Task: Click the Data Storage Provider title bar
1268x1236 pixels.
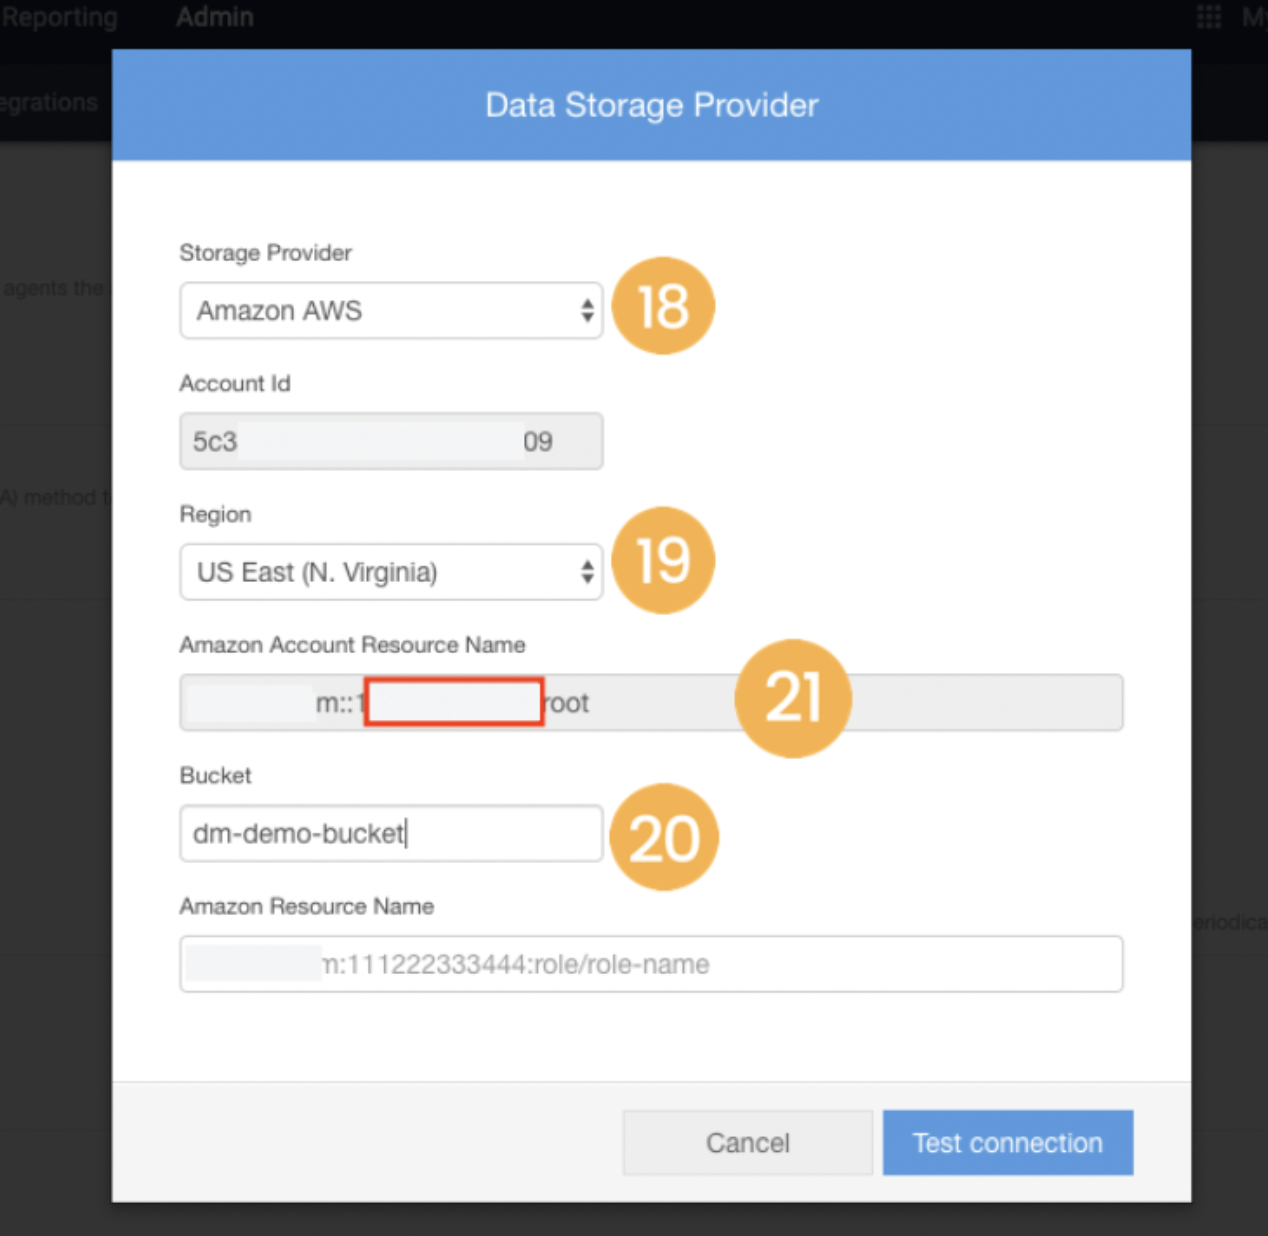Action: (651, 105)
